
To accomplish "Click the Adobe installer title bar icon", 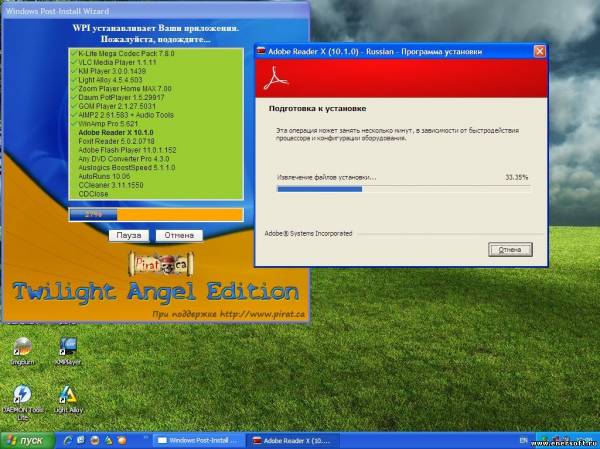I will point(261,51).
